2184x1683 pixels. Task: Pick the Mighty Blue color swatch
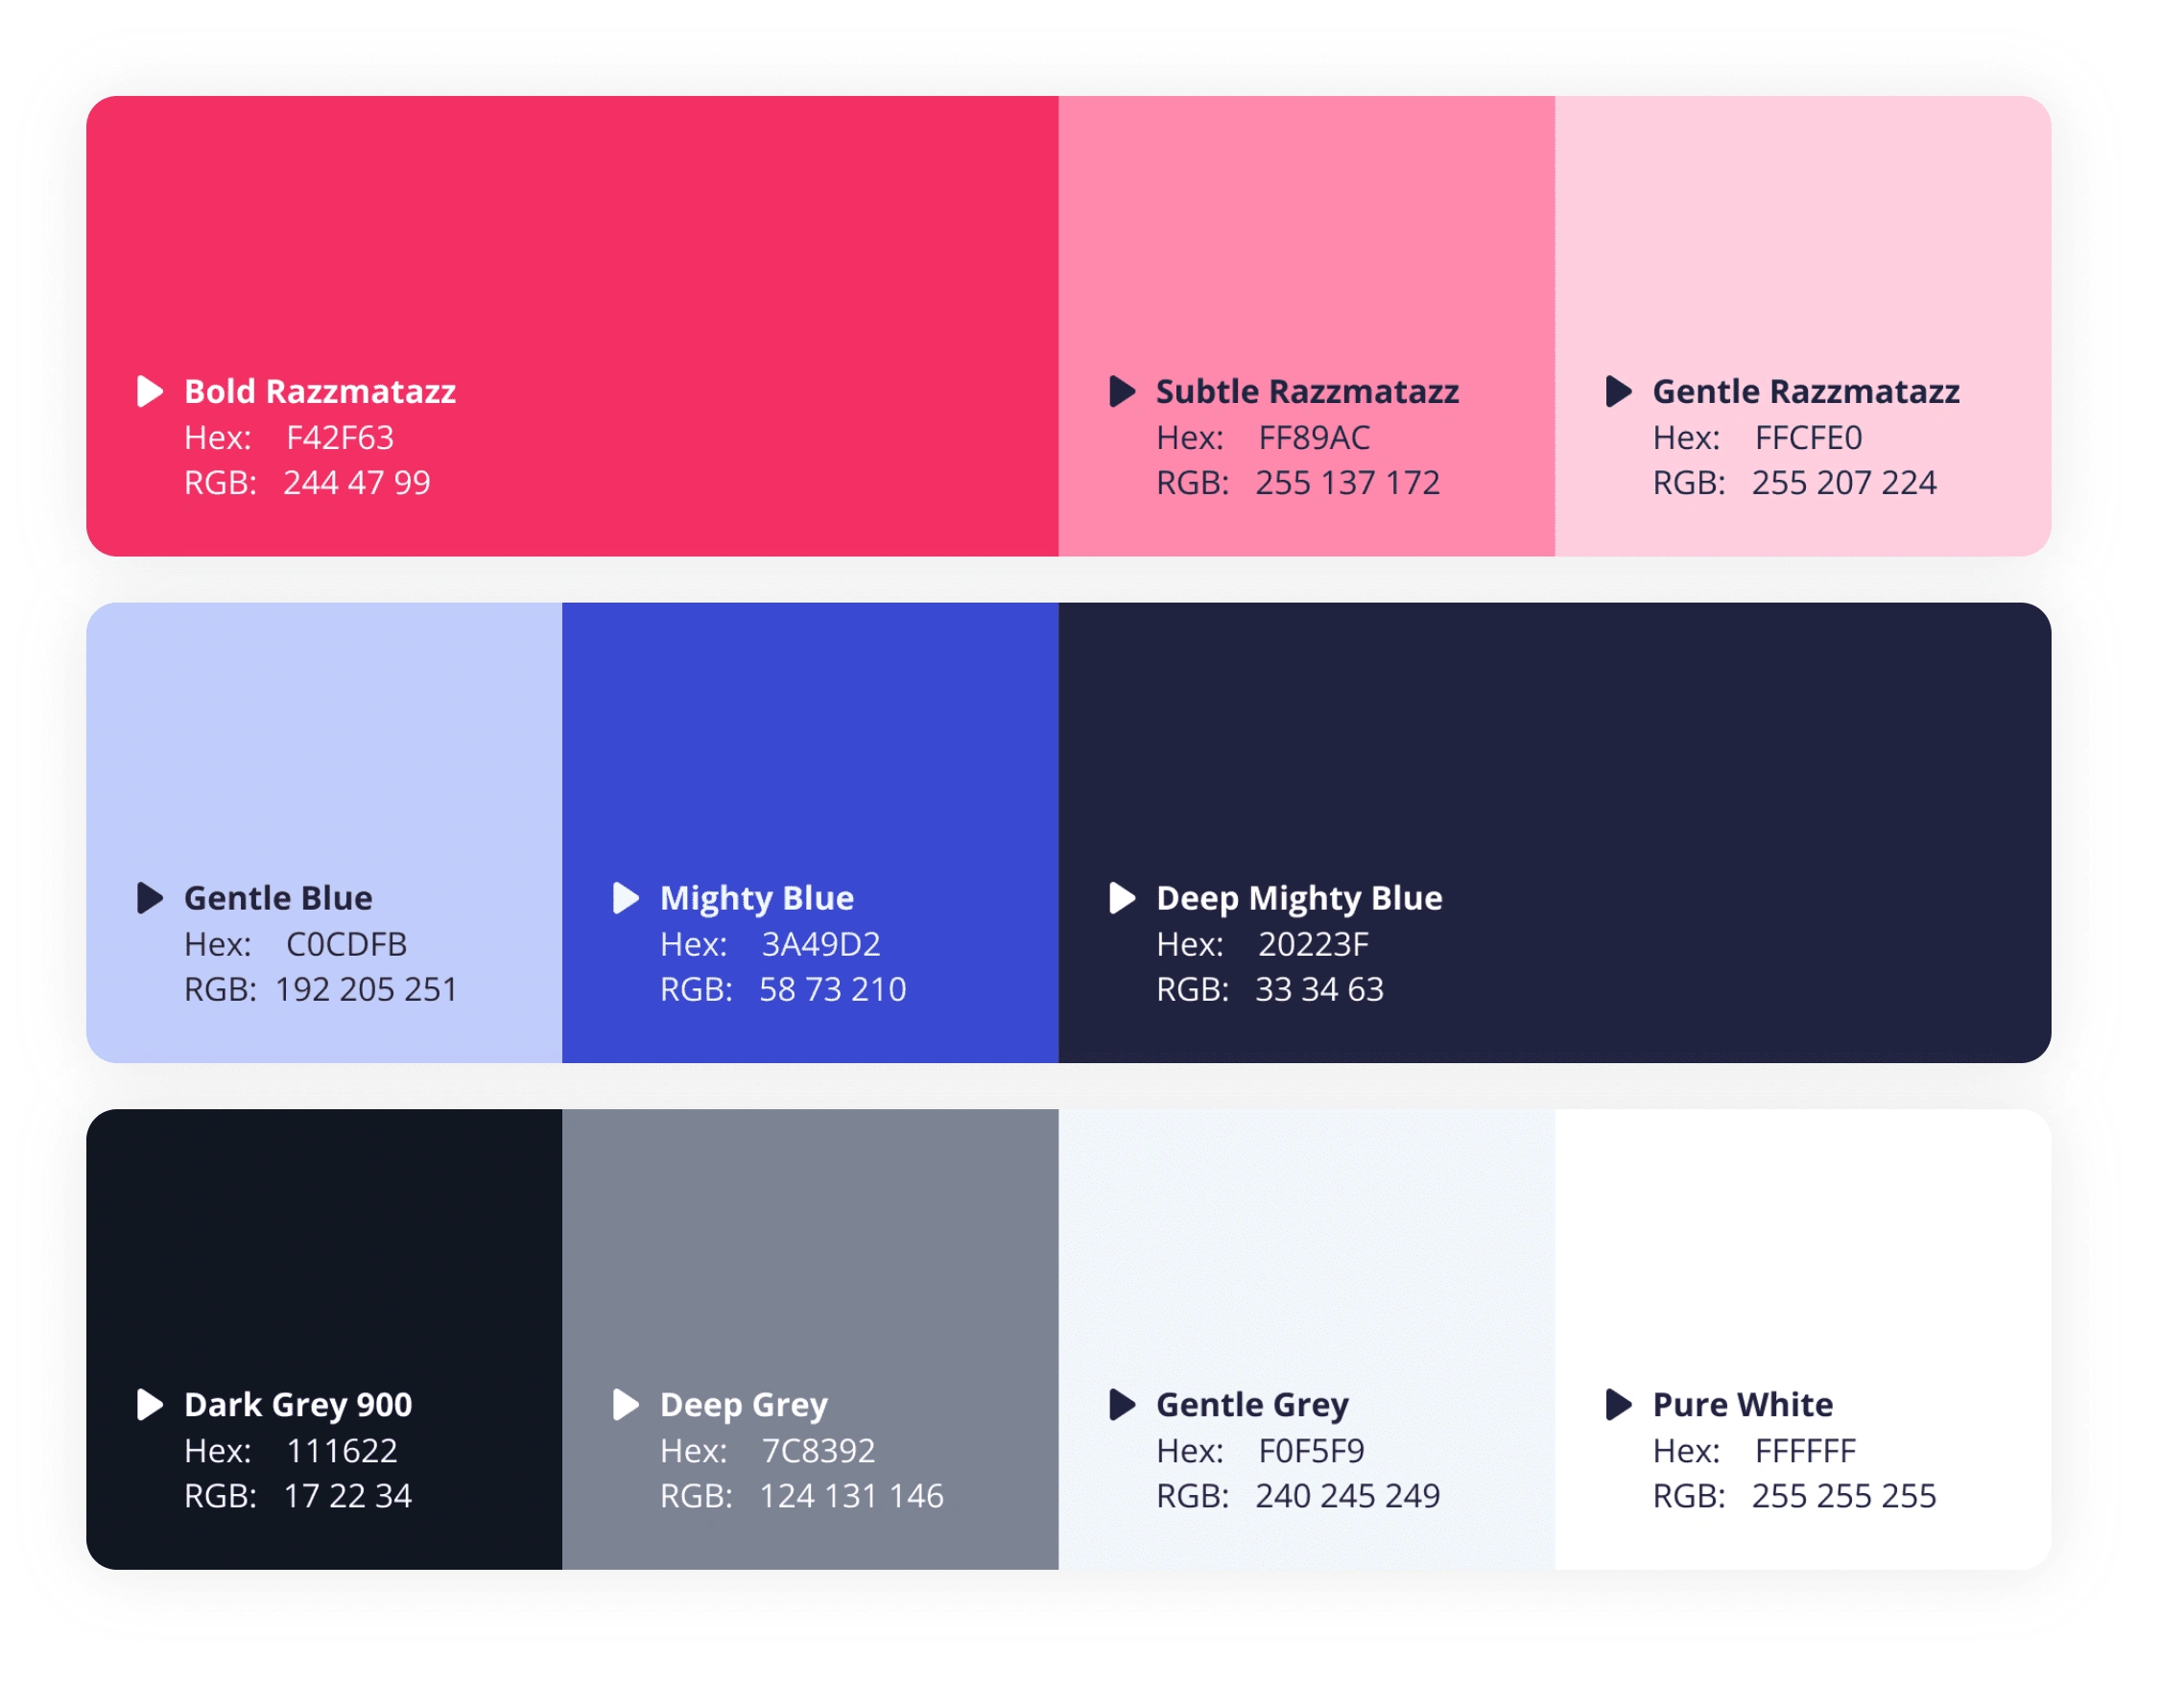point(810,740)
